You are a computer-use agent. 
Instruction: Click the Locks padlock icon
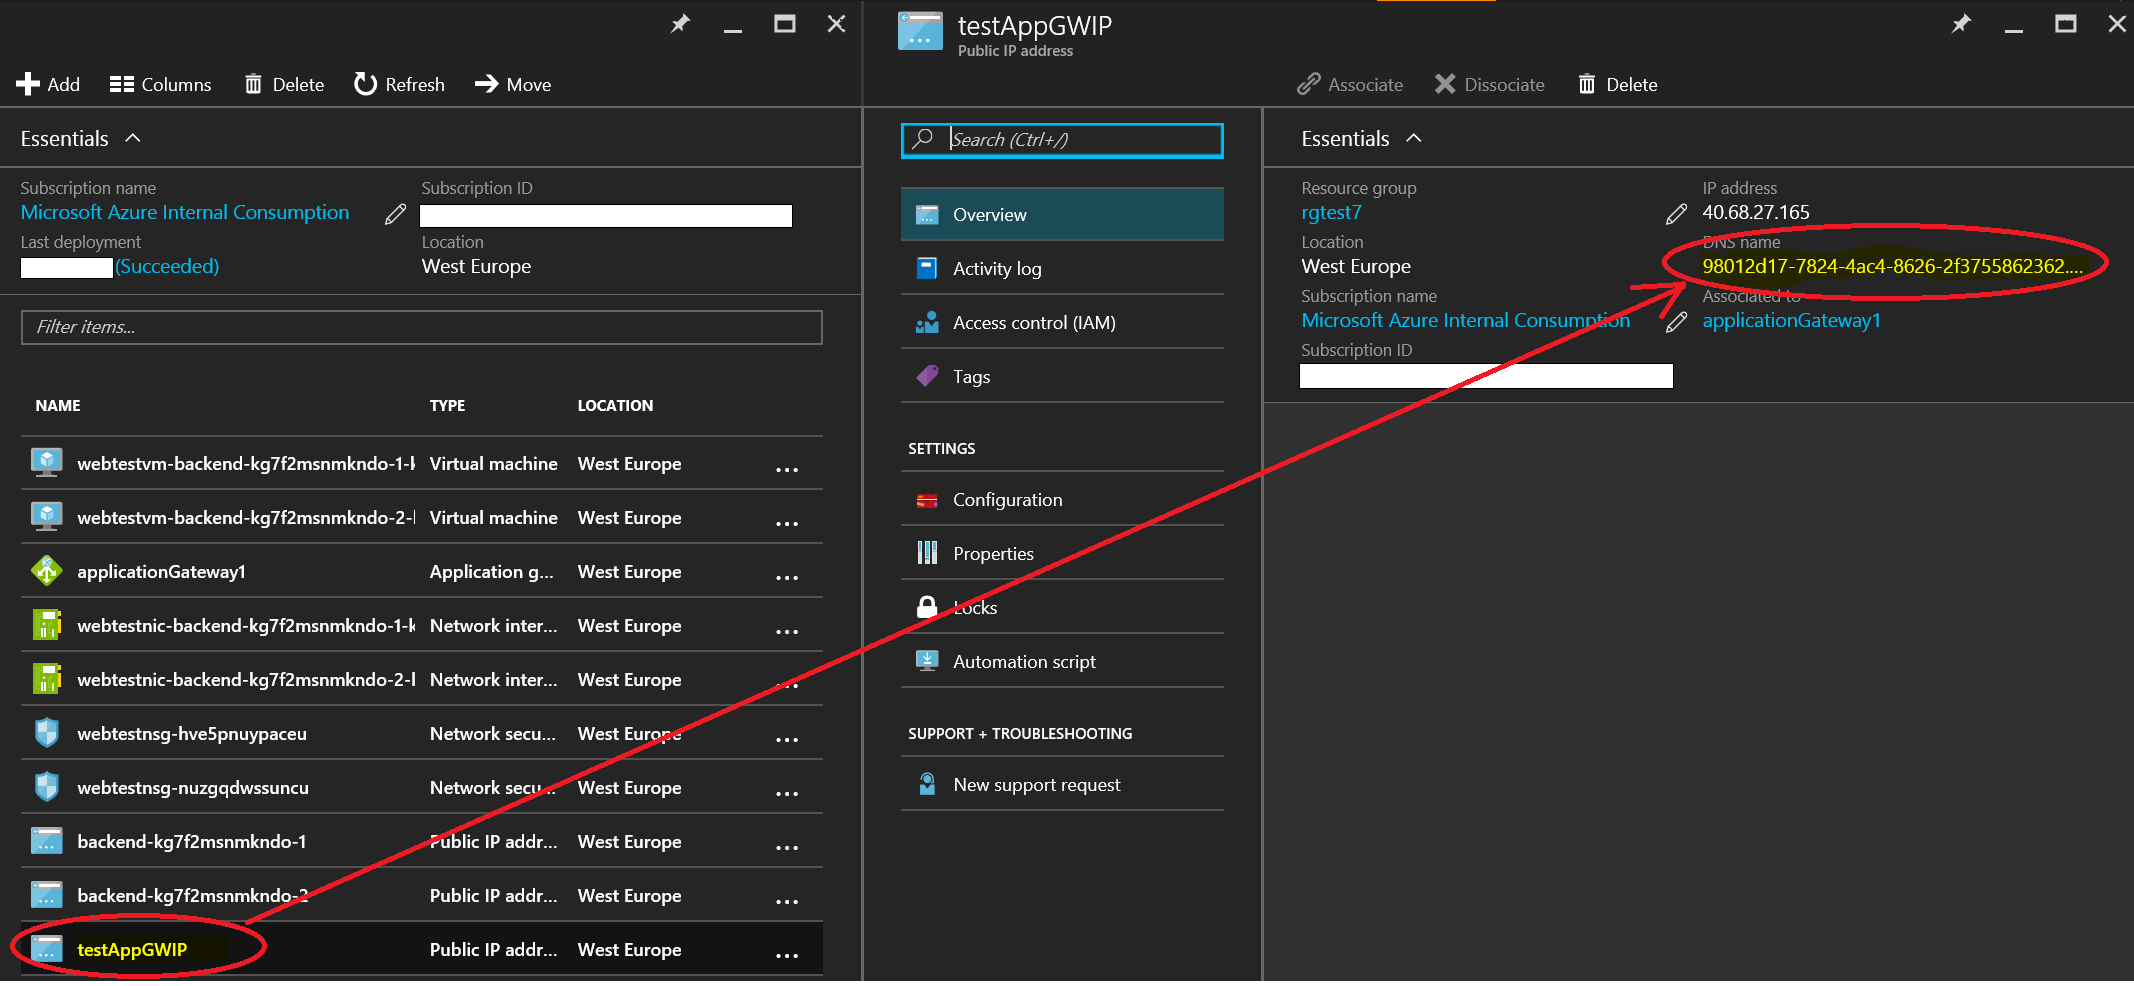[927, 607]
